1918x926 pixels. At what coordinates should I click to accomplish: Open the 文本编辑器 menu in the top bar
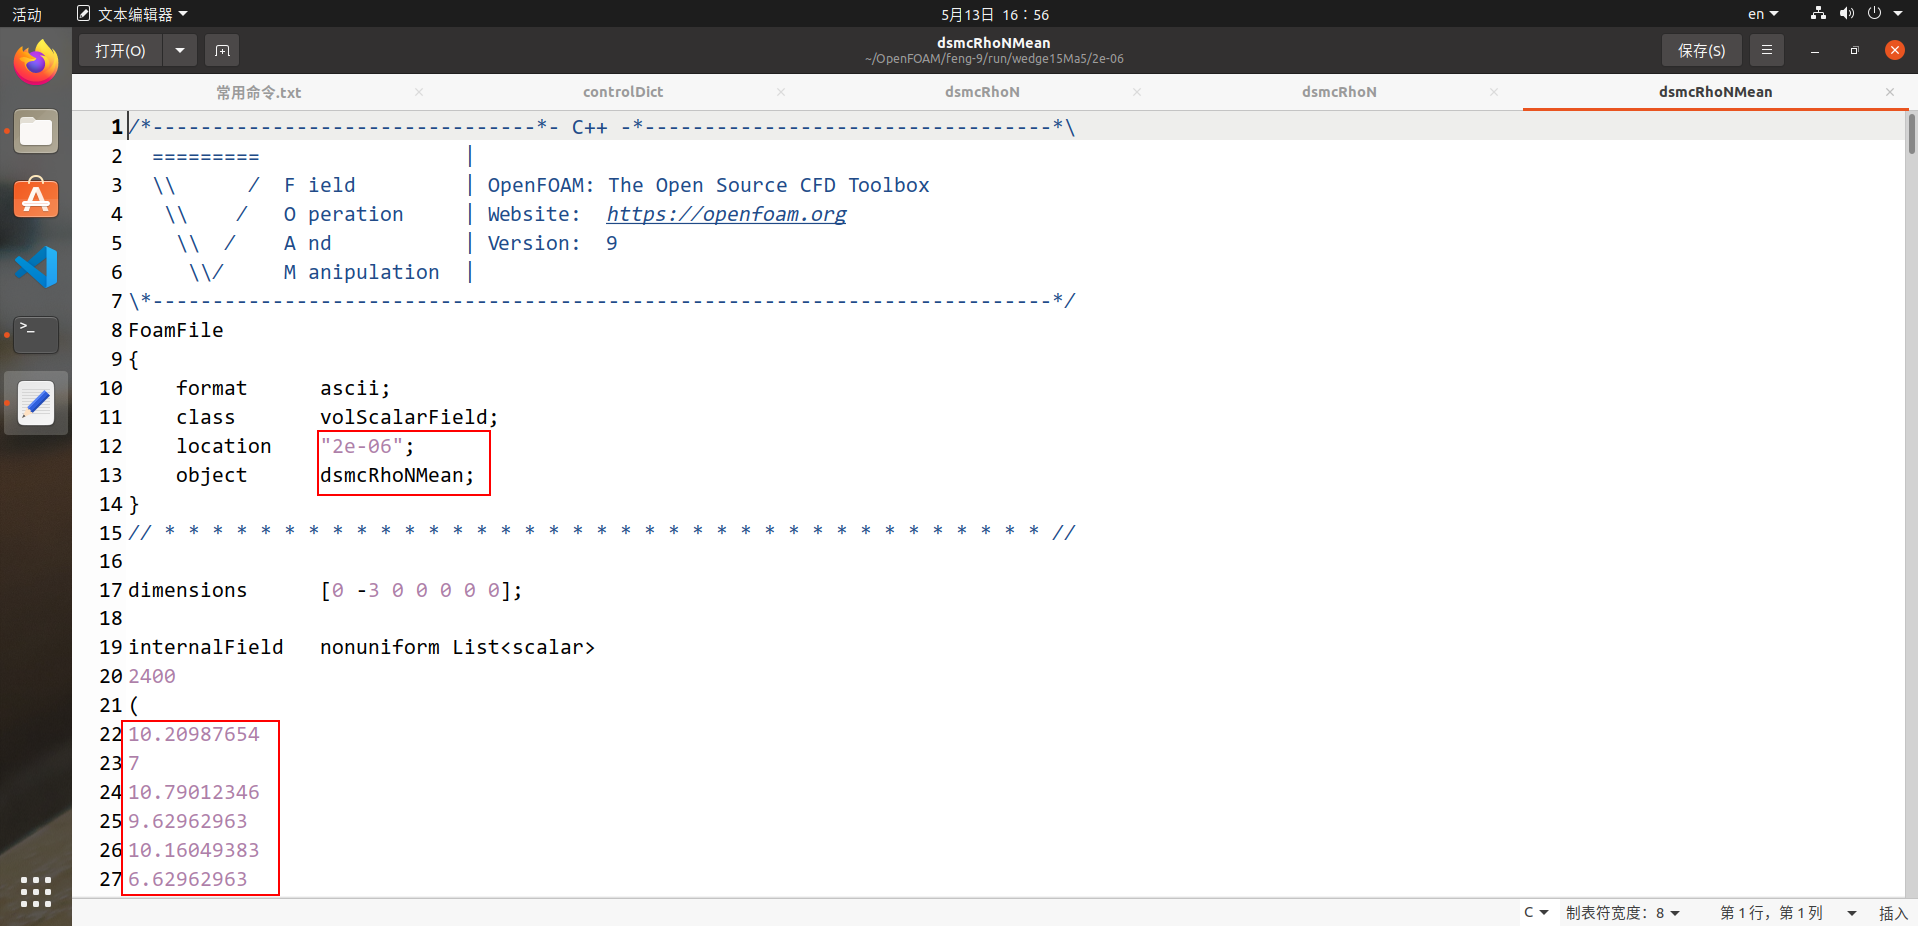[133, 14]
